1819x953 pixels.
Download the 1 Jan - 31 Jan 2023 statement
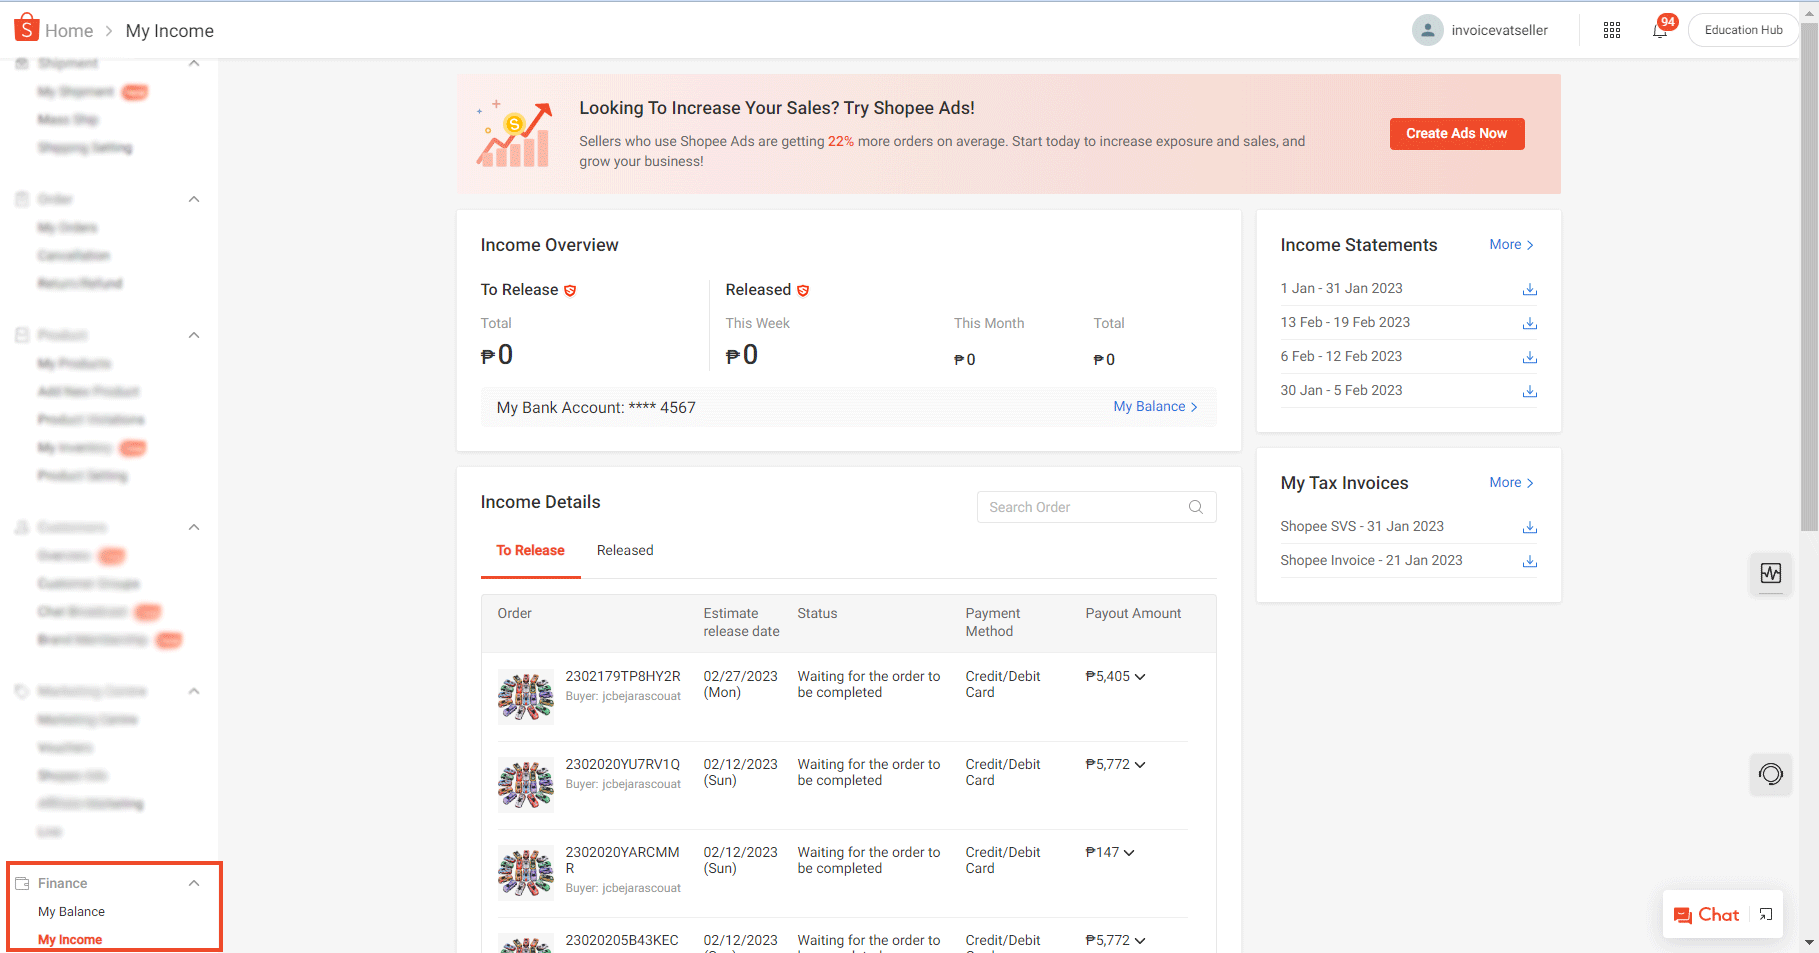click(1529, 289)
